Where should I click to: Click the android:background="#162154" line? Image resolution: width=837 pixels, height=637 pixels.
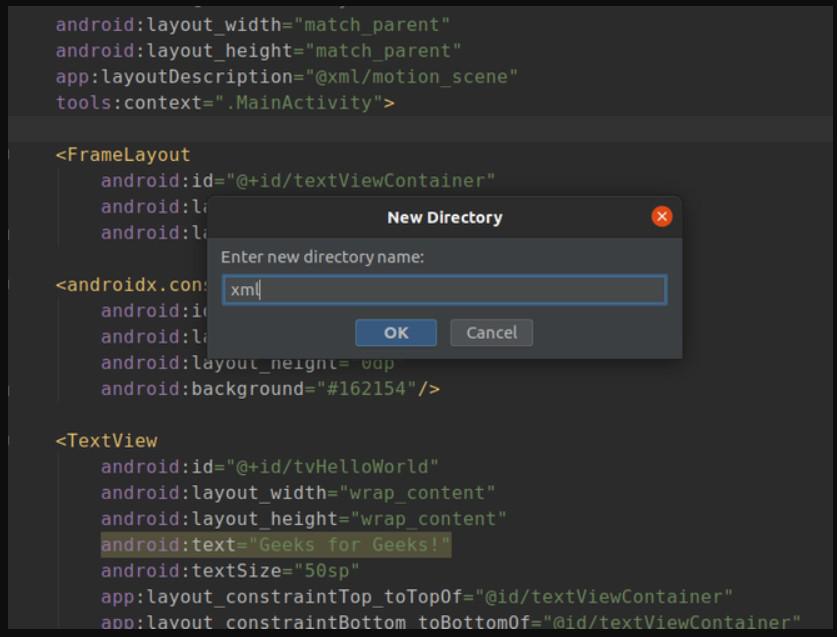coord(270,389)
